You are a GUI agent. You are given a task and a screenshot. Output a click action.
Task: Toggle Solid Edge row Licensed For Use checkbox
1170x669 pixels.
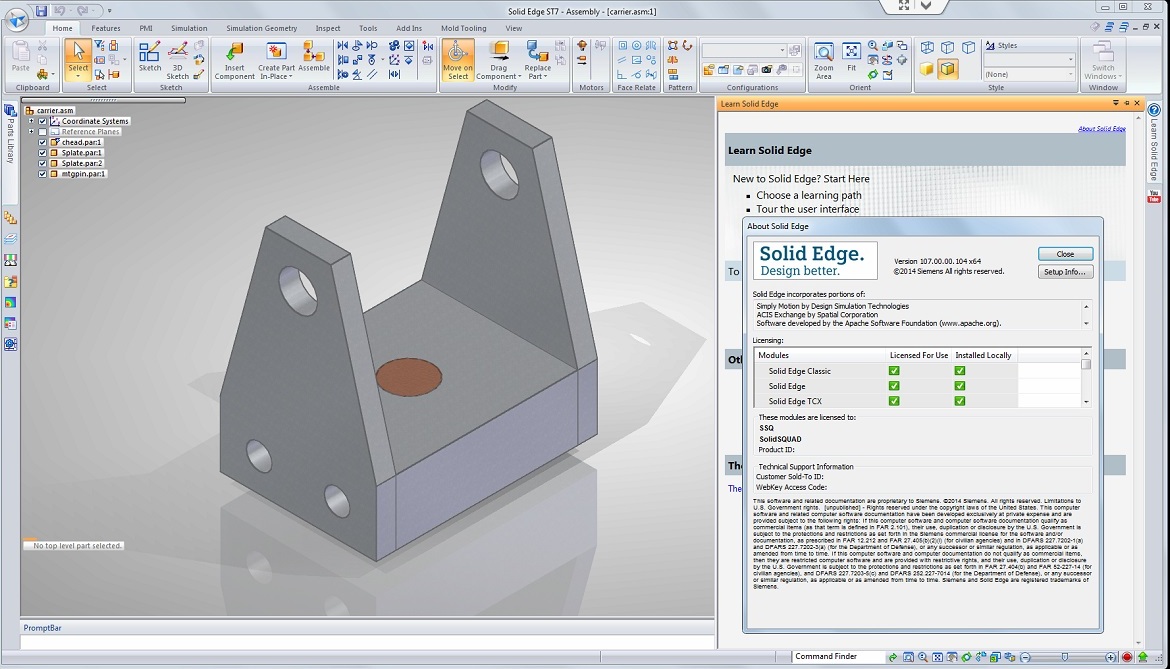(894, 386)
